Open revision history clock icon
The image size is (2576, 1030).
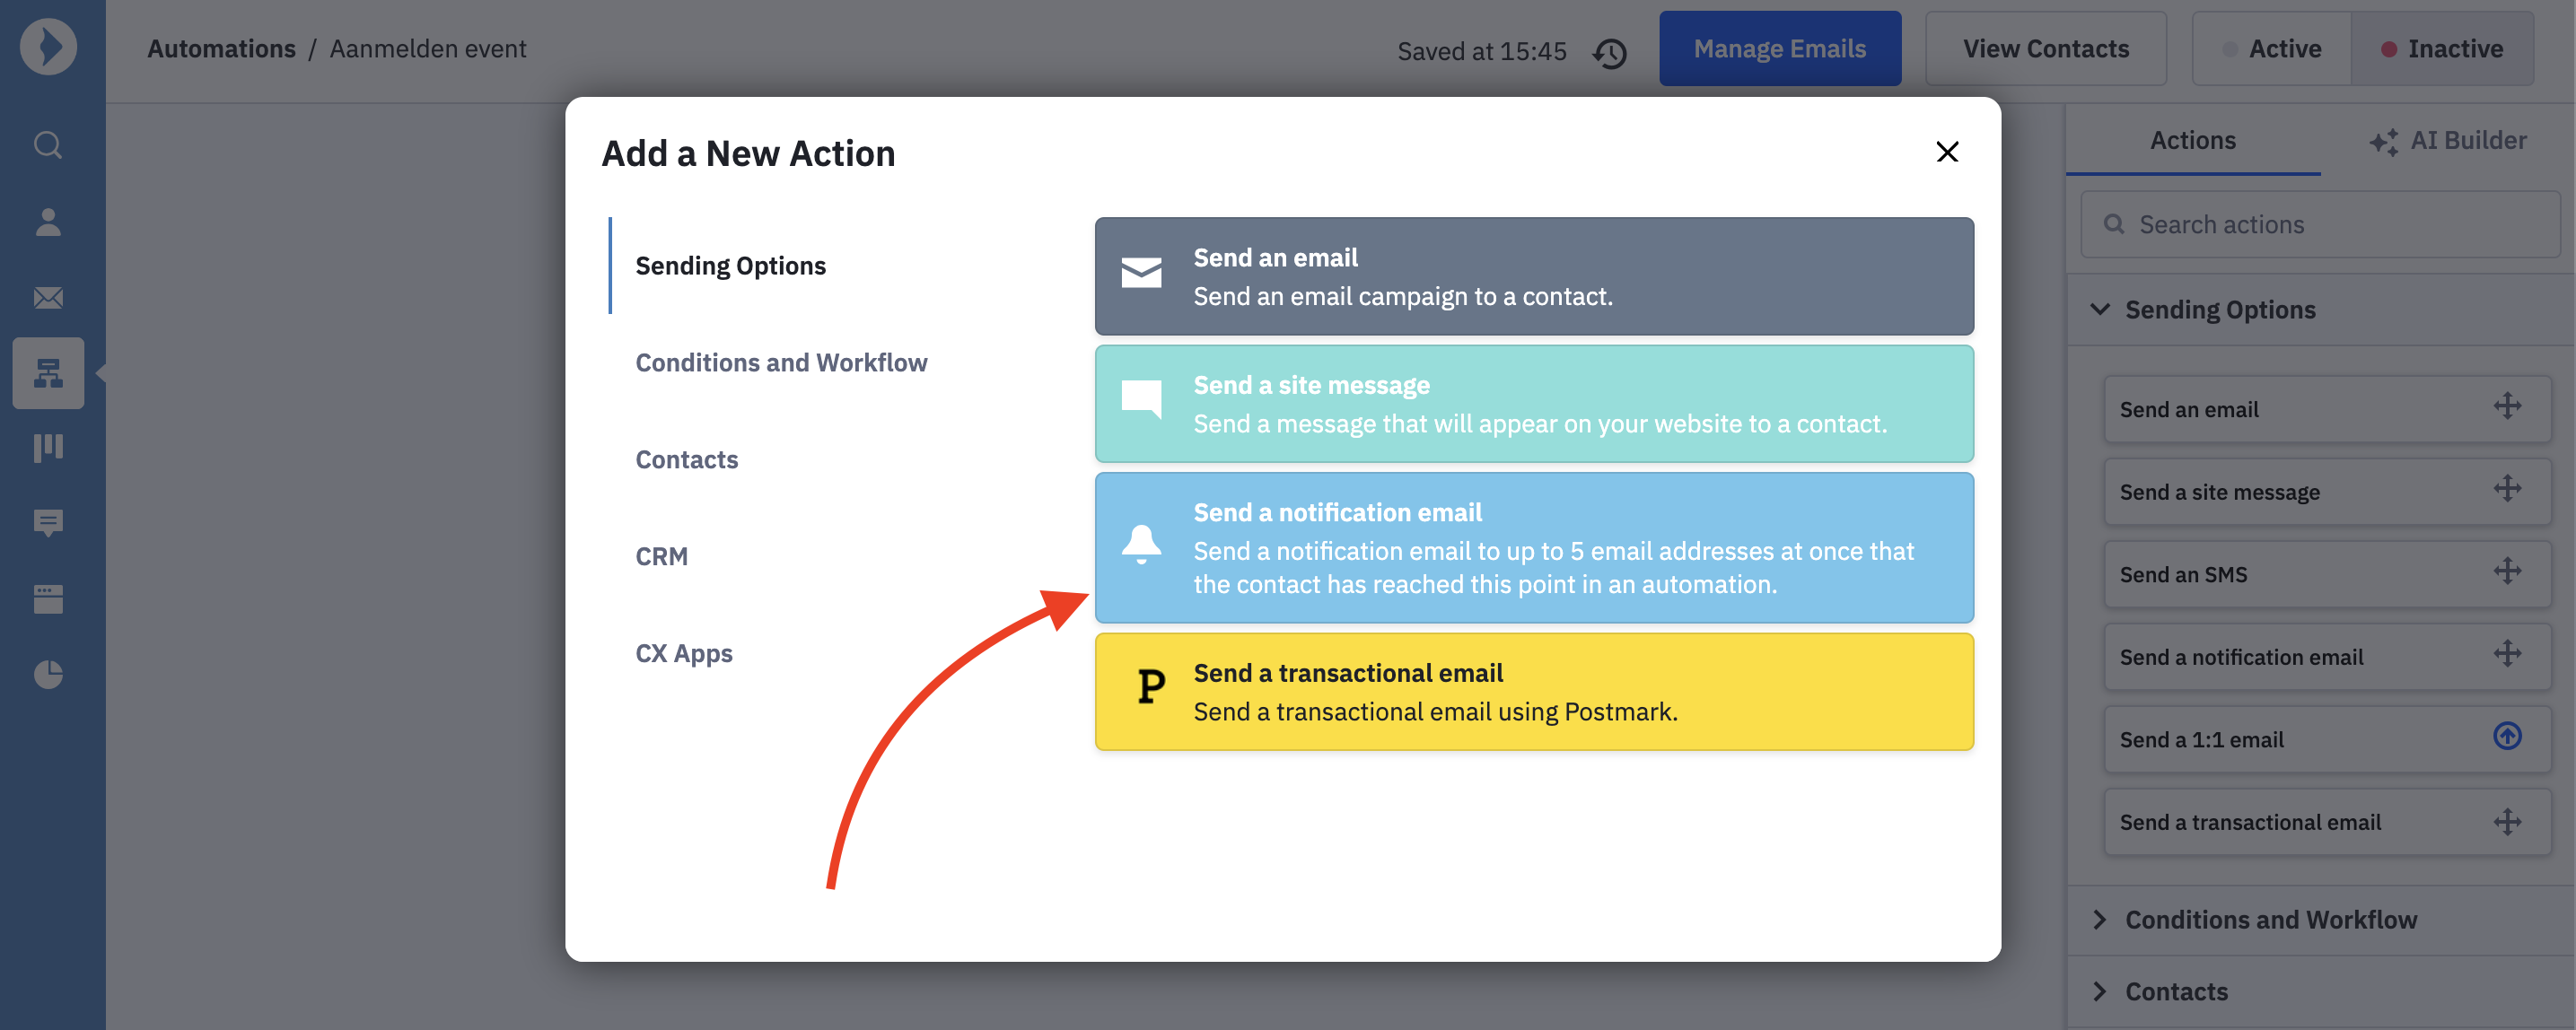click(1609, 52)
